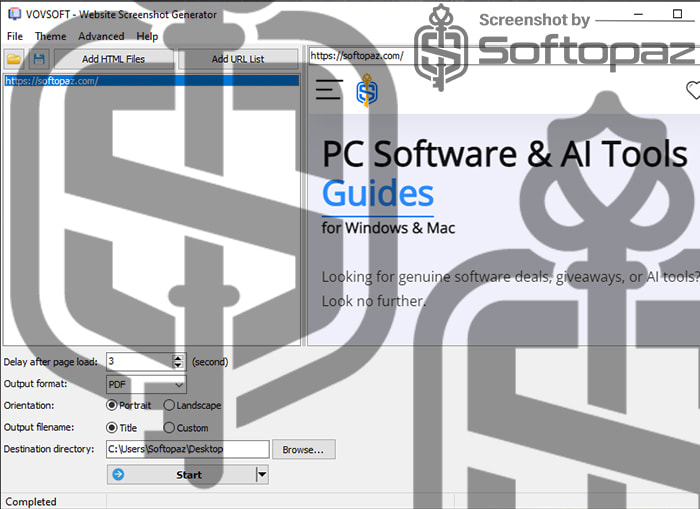Click the Start button
Image resolution: width=700 pixels, height=509 pixels.
pyautogui.click(x=181, y=475)
